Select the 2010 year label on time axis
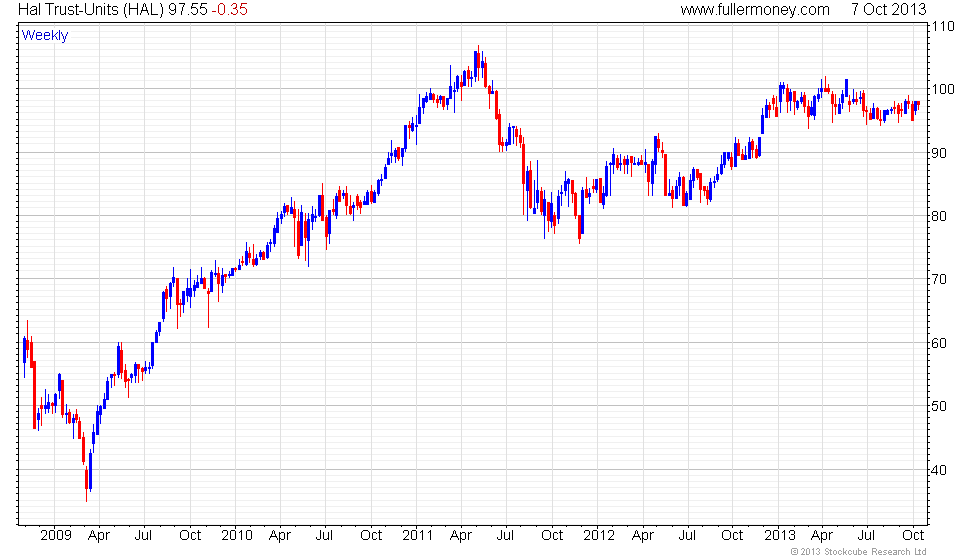980x560 pixels. click(237, 536)
